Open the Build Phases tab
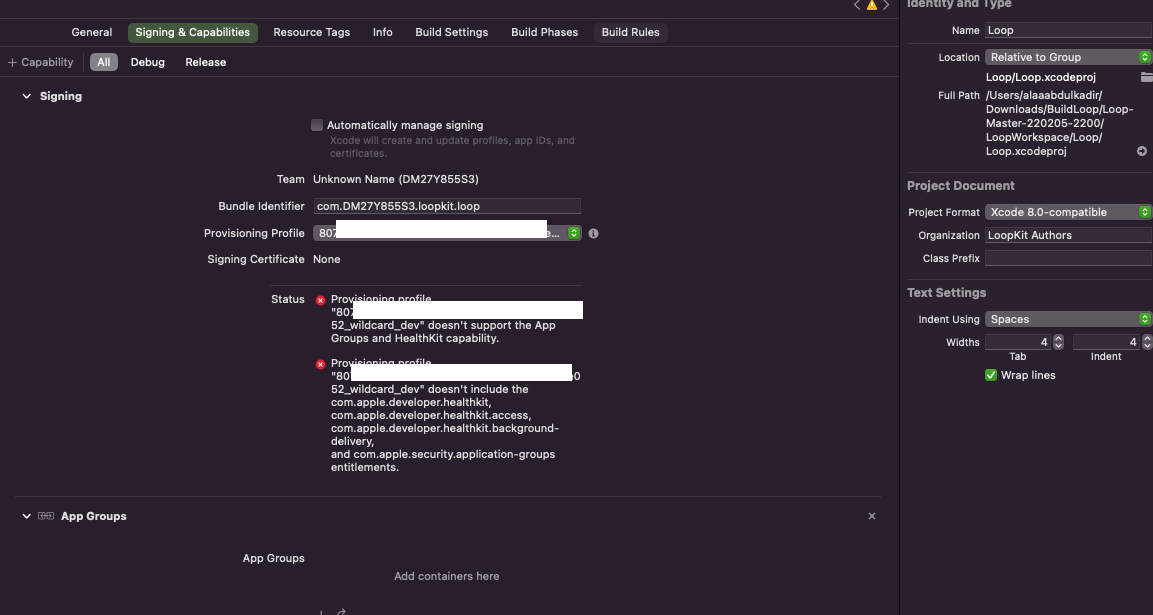 coord(544,32)
